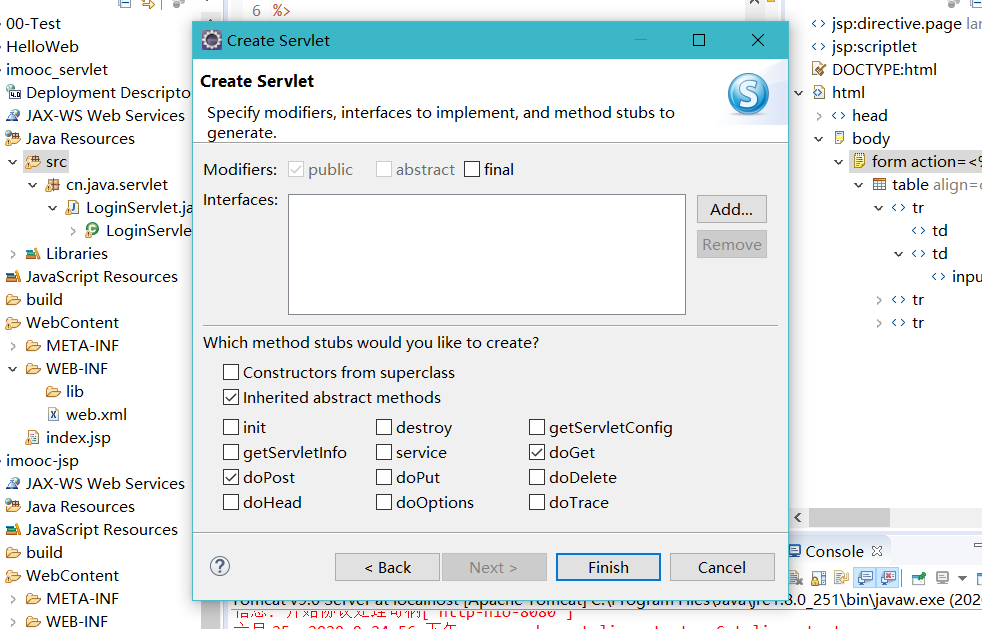Select index.jsp in the project tree
The height and width of the screenshot is (629, 982).
coord(78,438)
